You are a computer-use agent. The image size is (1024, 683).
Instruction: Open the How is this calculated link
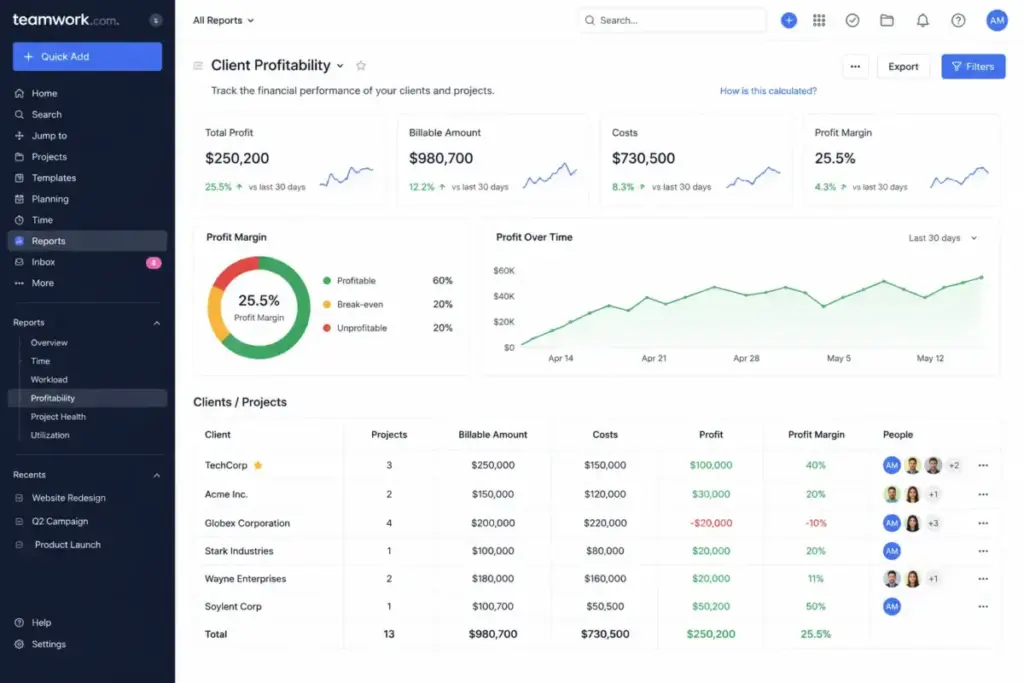pyautogui.click(x=768, y=91)
